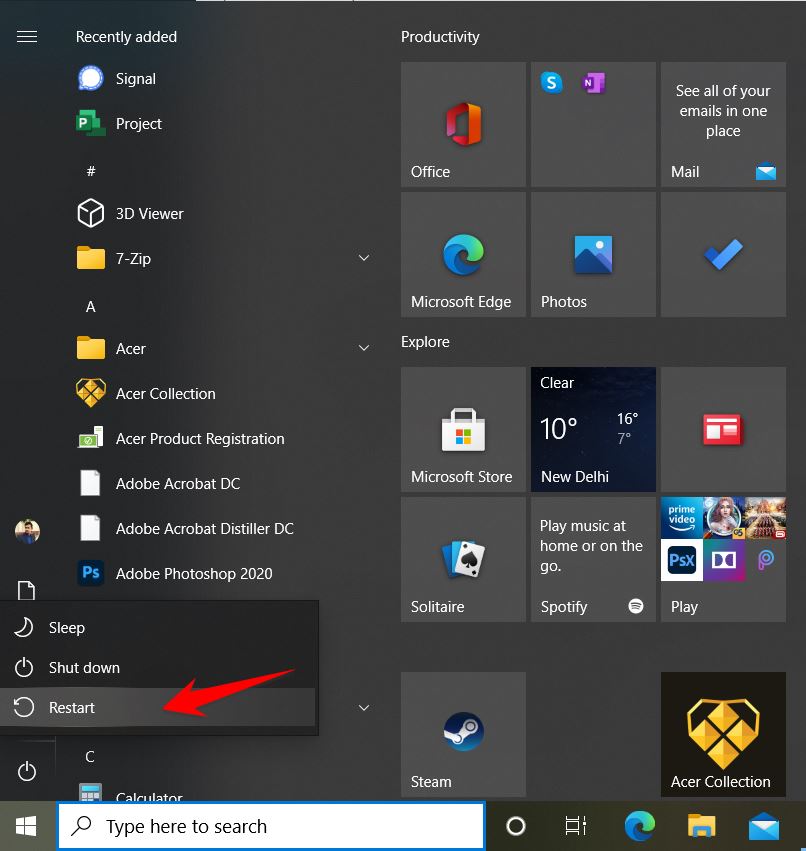Click the A letter group header
This screenshot has height=851, width=806.
[91, 307]
